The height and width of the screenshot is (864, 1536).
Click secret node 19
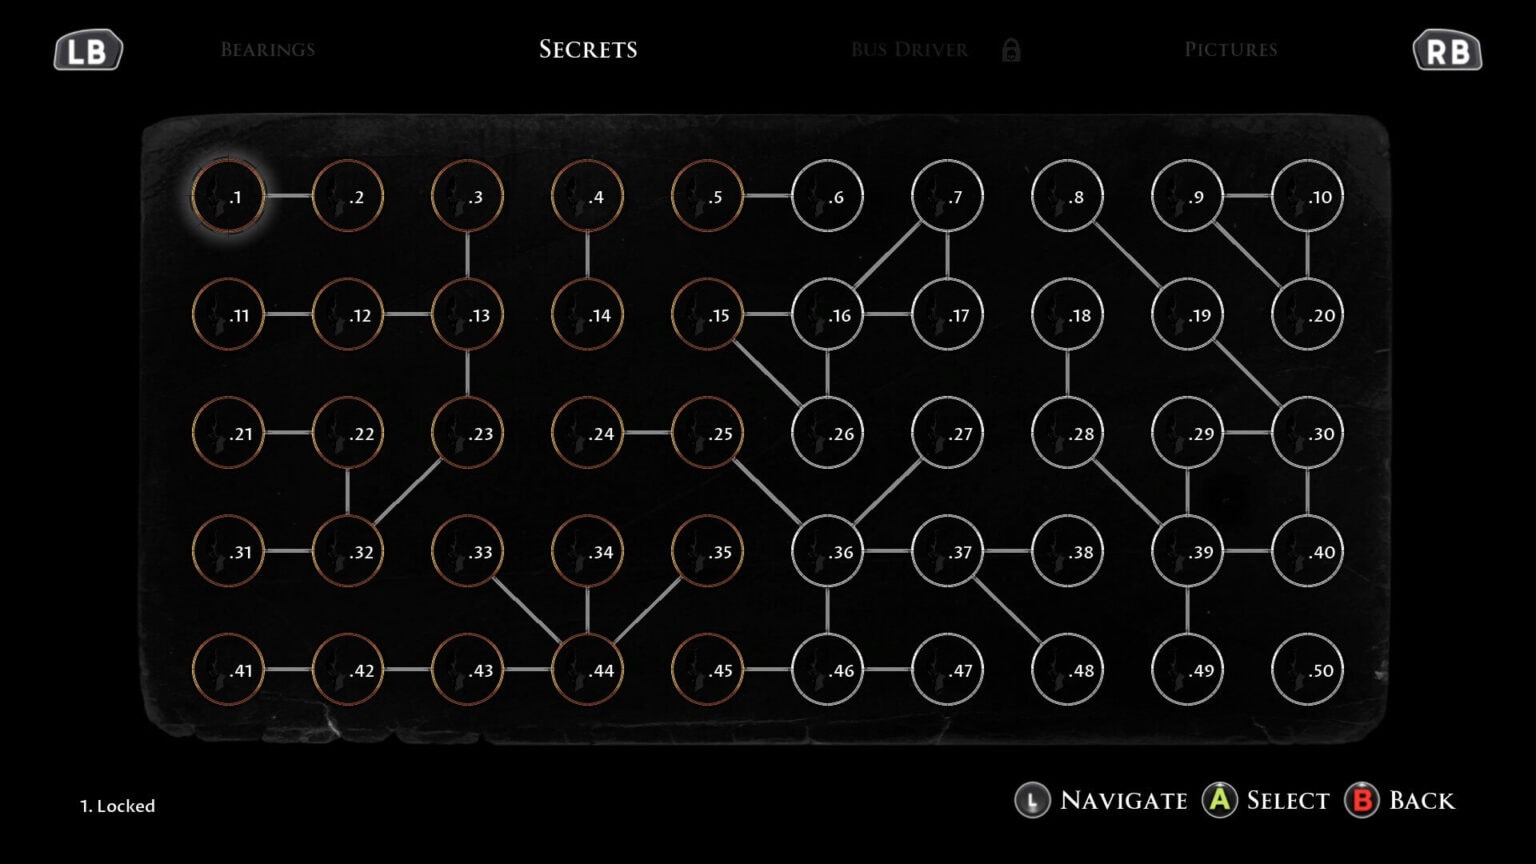coord(1187,315)
